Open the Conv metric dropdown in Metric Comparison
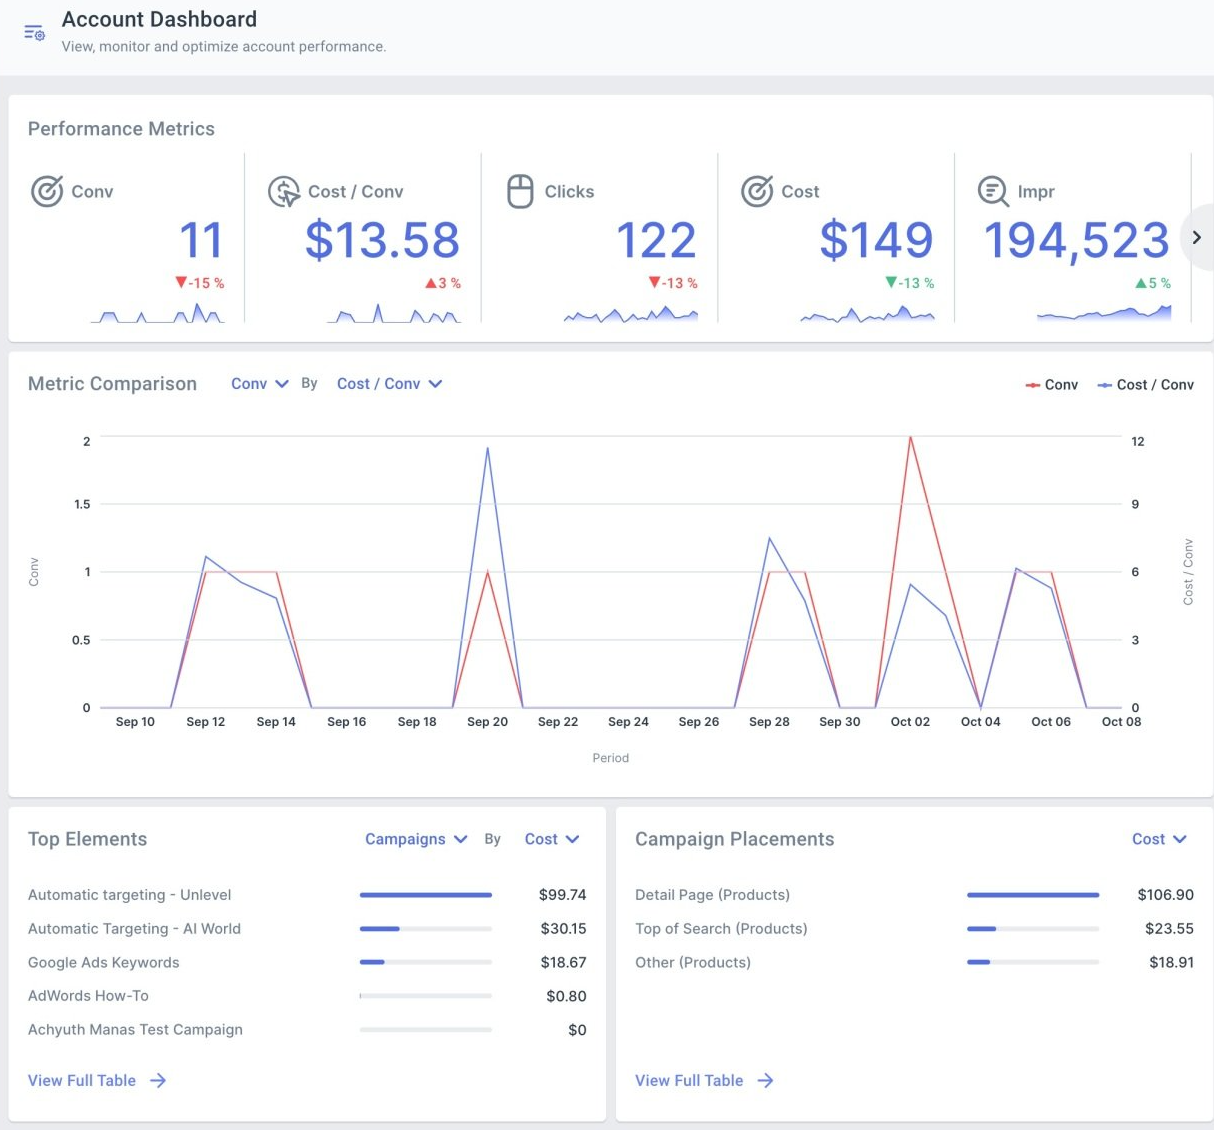This screenshot has height=1130, width=1214. click(x=259, y=383)
